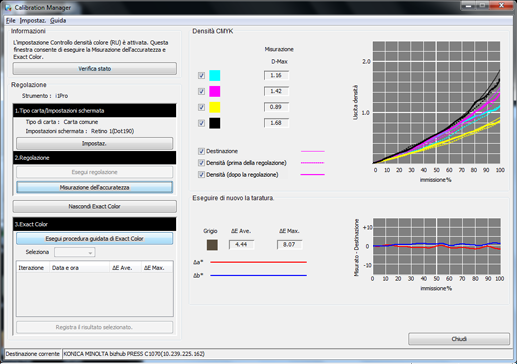
Task: Select the black D-Max value 1.68 field
Action: coord(276,123)
